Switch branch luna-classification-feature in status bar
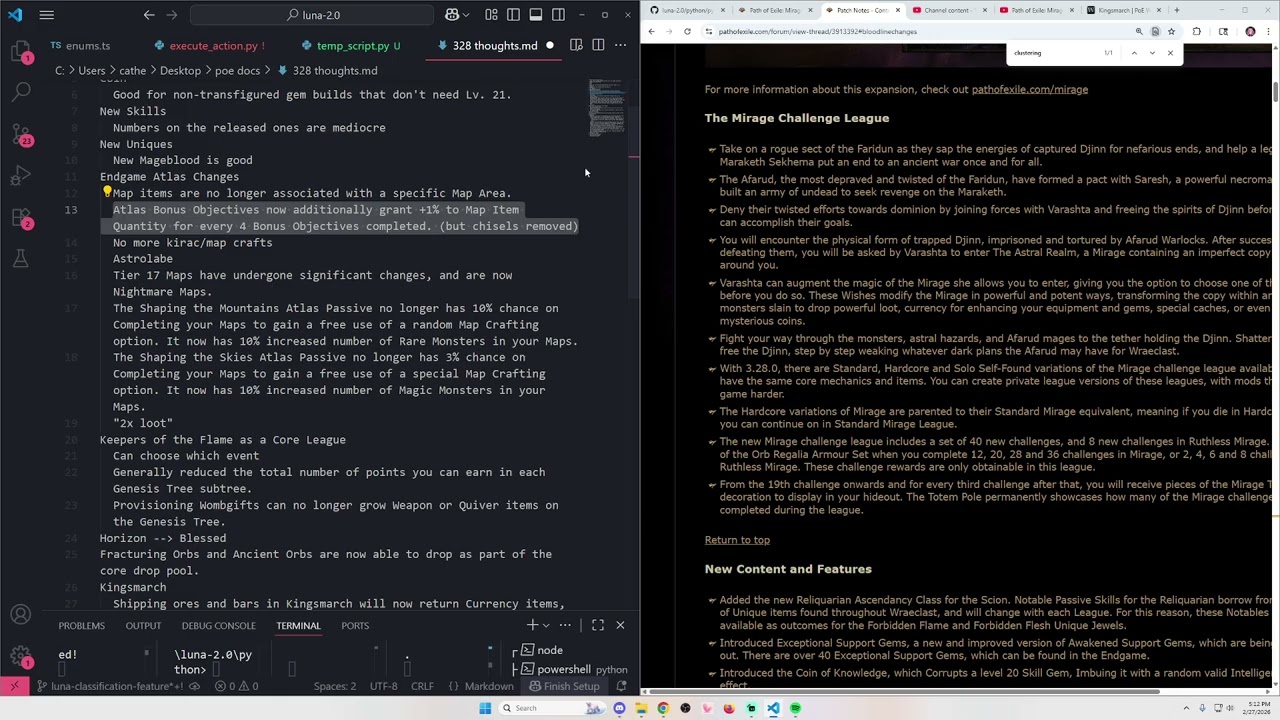Screen dimensions: 1280x720 click(110, 686)
